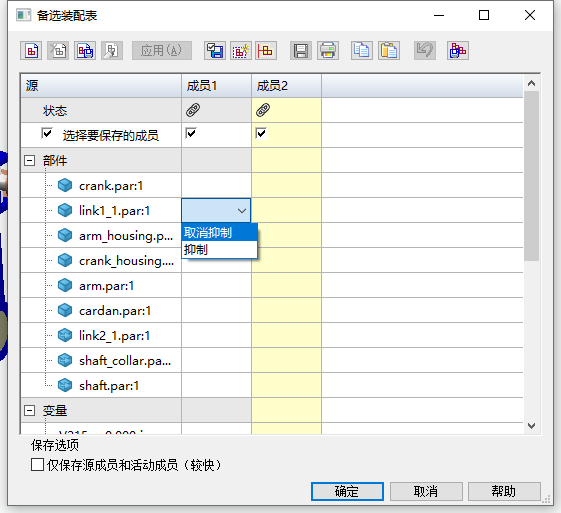Close the 备选装配表 dialog window
Screen dimensions: 561x513
tap(530, 15)
